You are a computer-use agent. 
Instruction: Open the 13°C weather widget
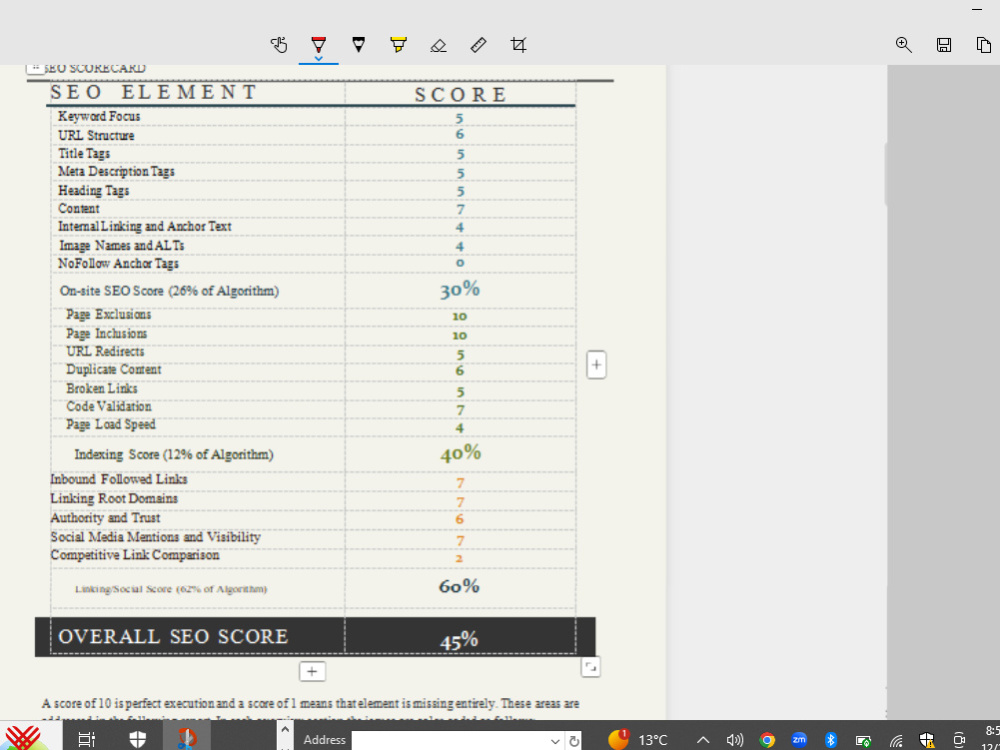pos(638,739)
